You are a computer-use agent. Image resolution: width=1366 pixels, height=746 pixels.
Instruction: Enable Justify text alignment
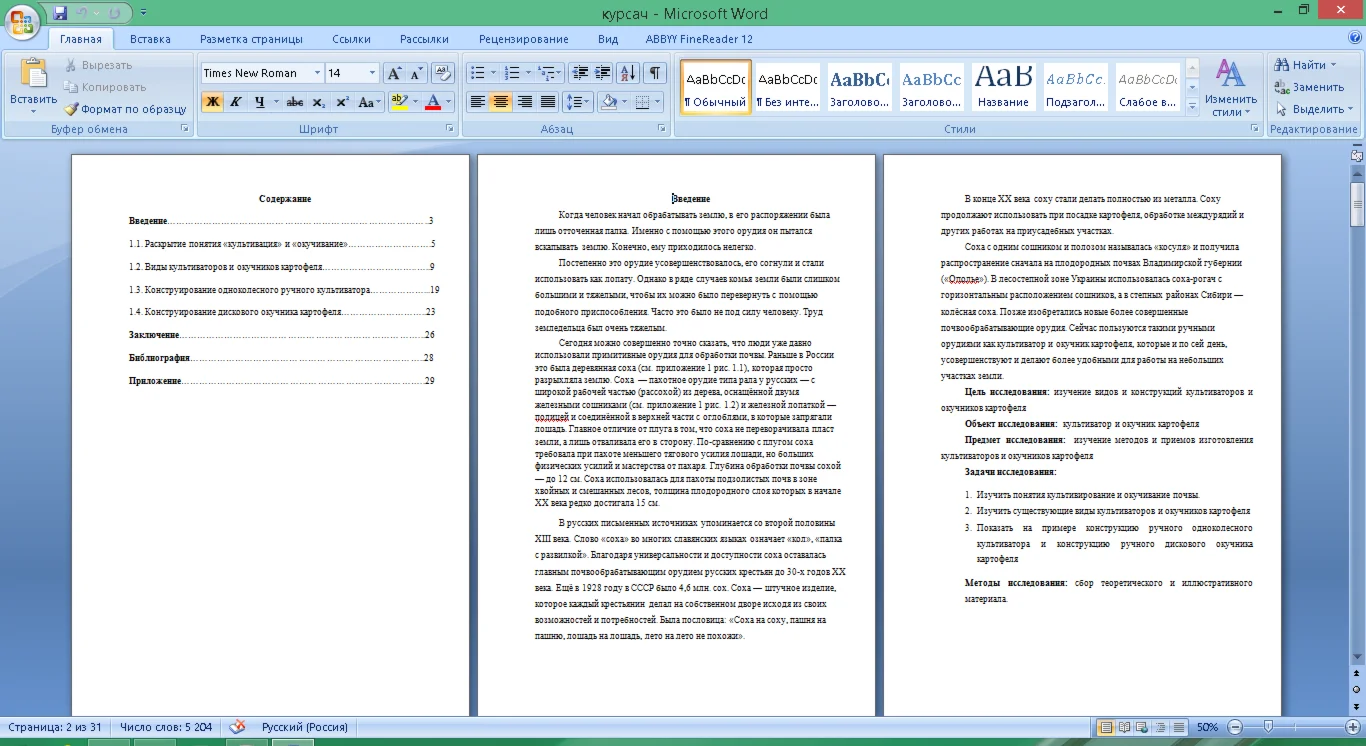click(548, 102)
